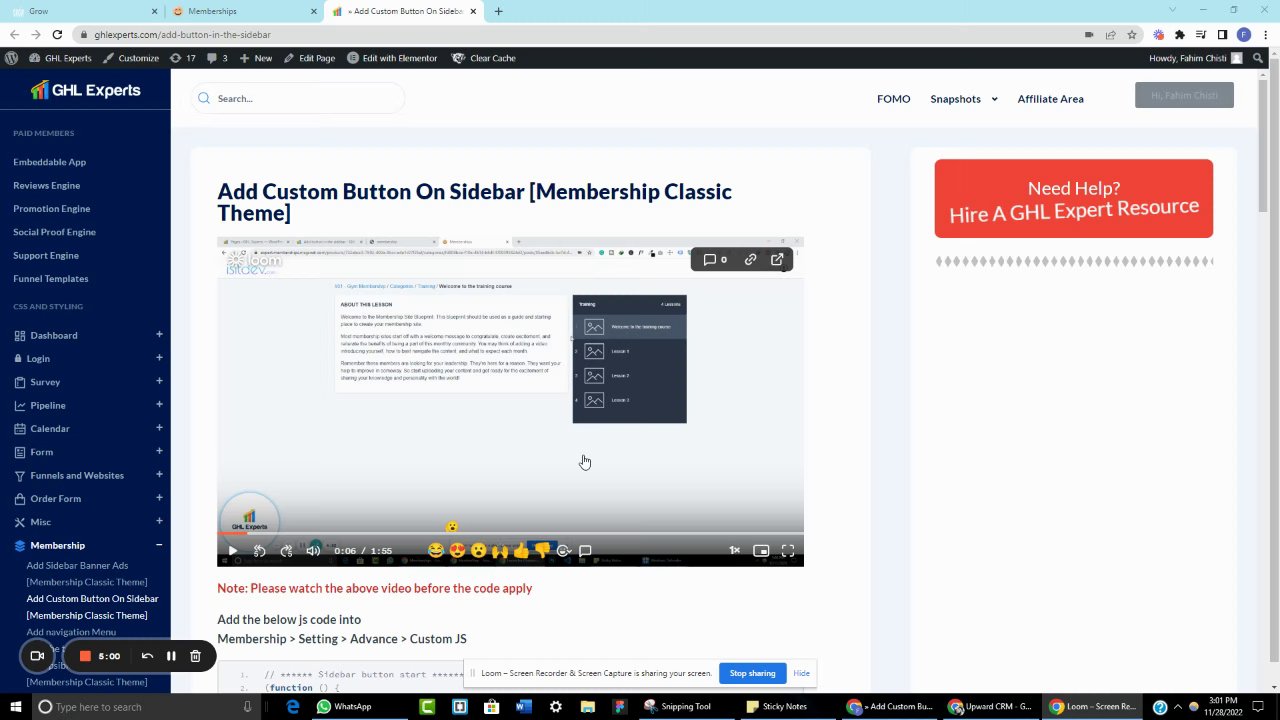Hide the Loom sharing notification
Viewport: 1280px width, 720px height.
[x=801, y=673]
